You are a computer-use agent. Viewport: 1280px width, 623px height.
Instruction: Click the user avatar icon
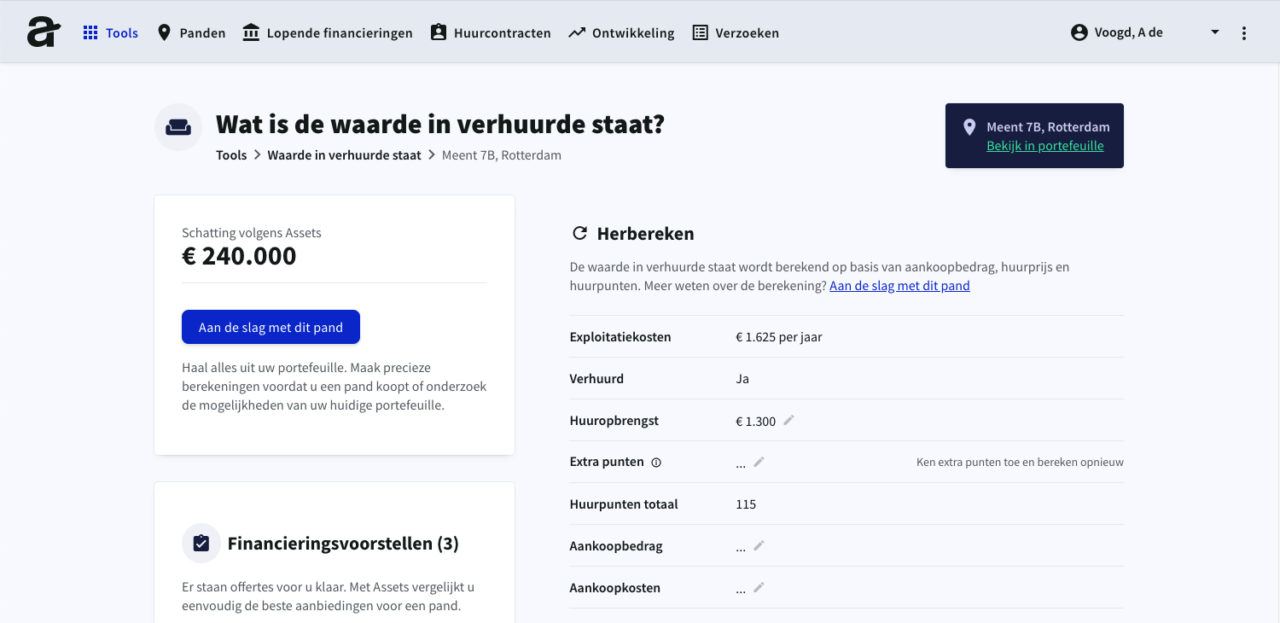(x=1078, y=31)
